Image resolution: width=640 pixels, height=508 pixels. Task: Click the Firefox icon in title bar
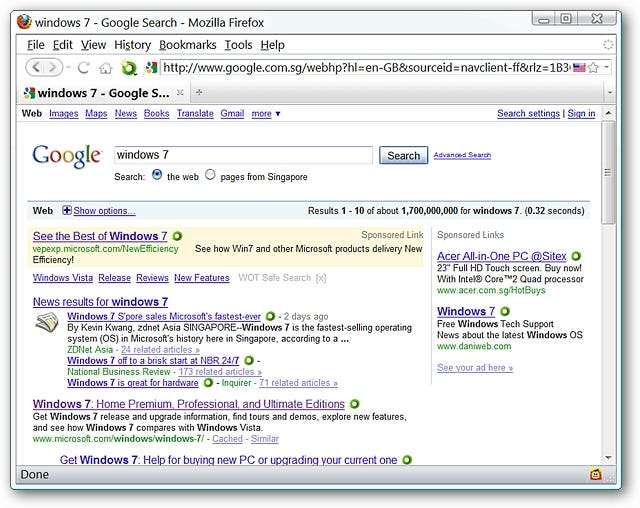[24, 22]
